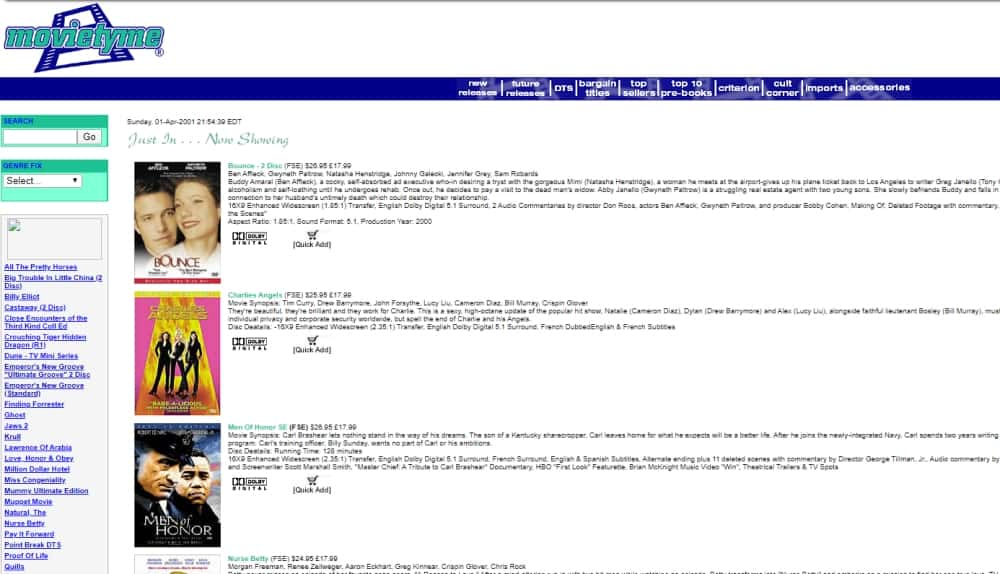Screen dimensions: 1000x574
Task: Open top 10 pre-books nav item
Action: 686,88
